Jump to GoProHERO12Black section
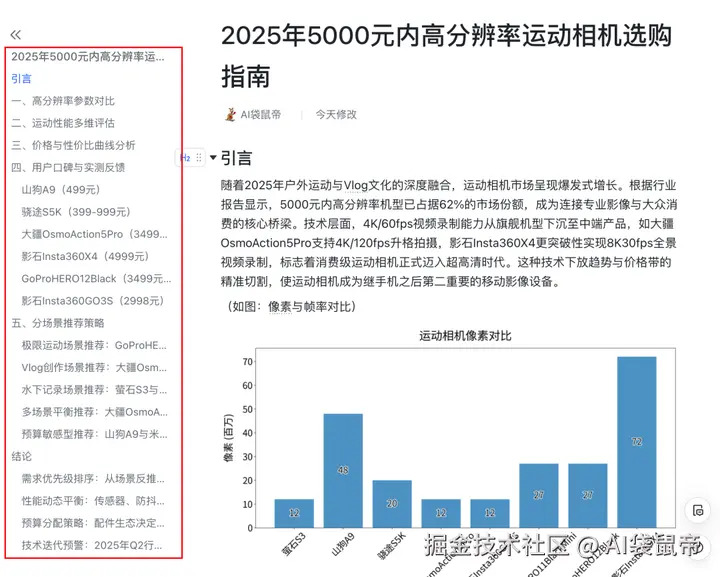The height and width of the screenshot is (577, 720). [x=96, y=279]
